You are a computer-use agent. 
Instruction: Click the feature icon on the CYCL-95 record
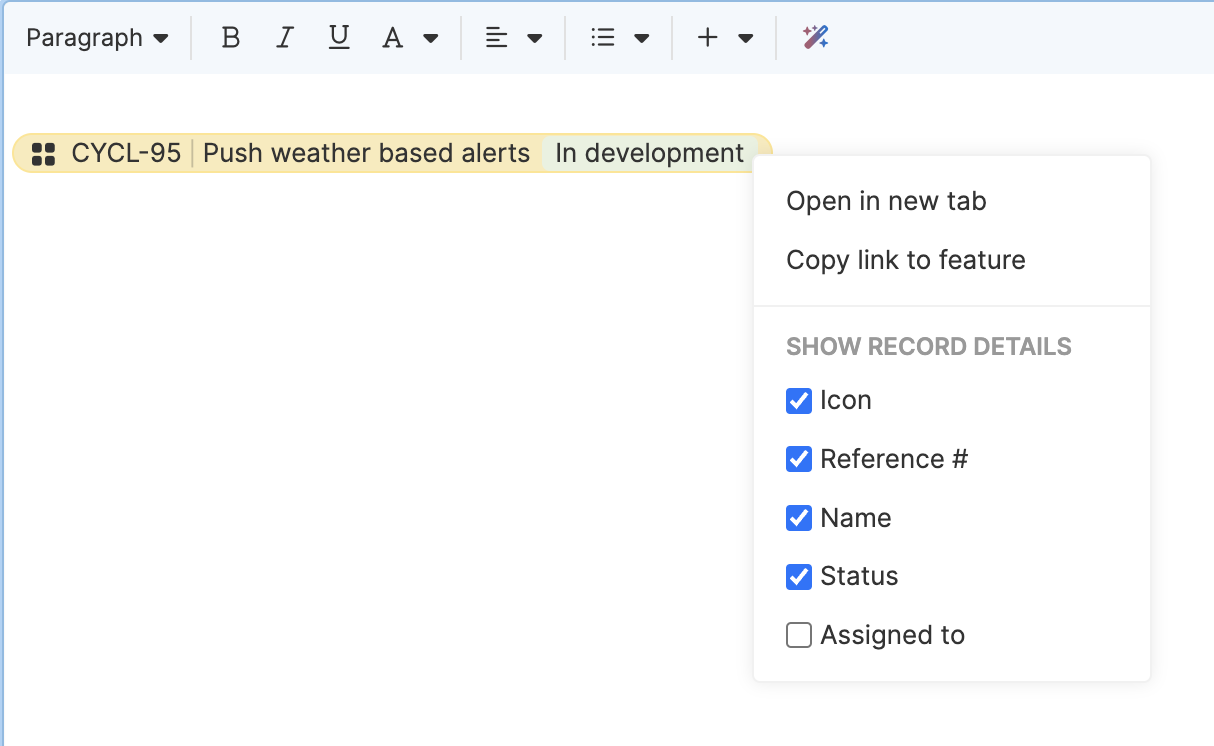tap(43, 154)
